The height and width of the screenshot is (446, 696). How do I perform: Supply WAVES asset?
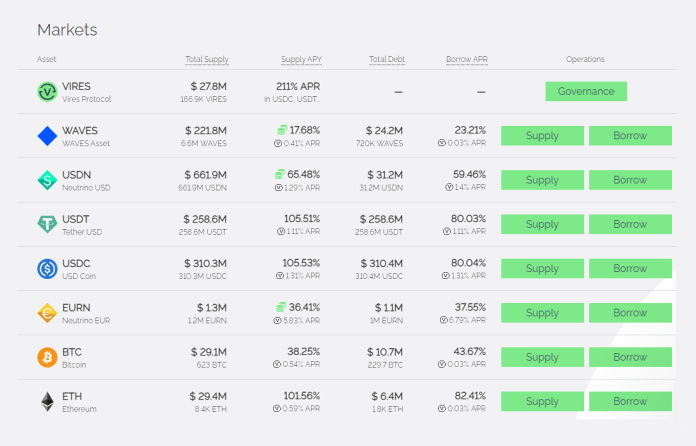point(542,135)
